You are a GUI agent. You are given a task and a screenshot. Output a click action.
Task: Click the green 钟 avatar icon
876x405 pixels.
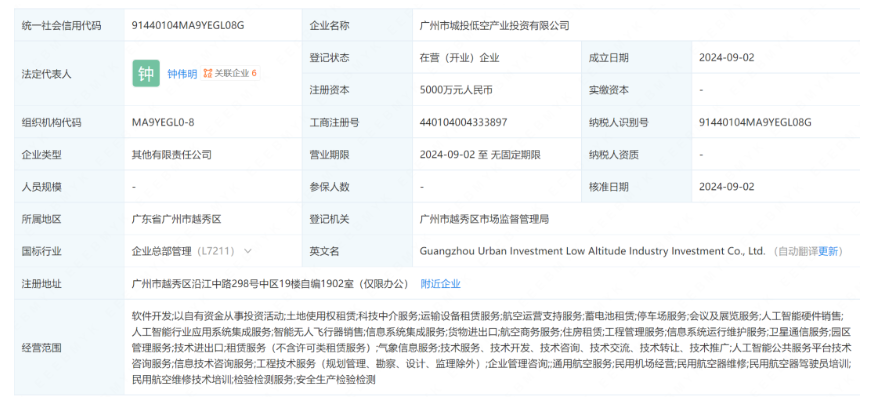coord(146,73)
